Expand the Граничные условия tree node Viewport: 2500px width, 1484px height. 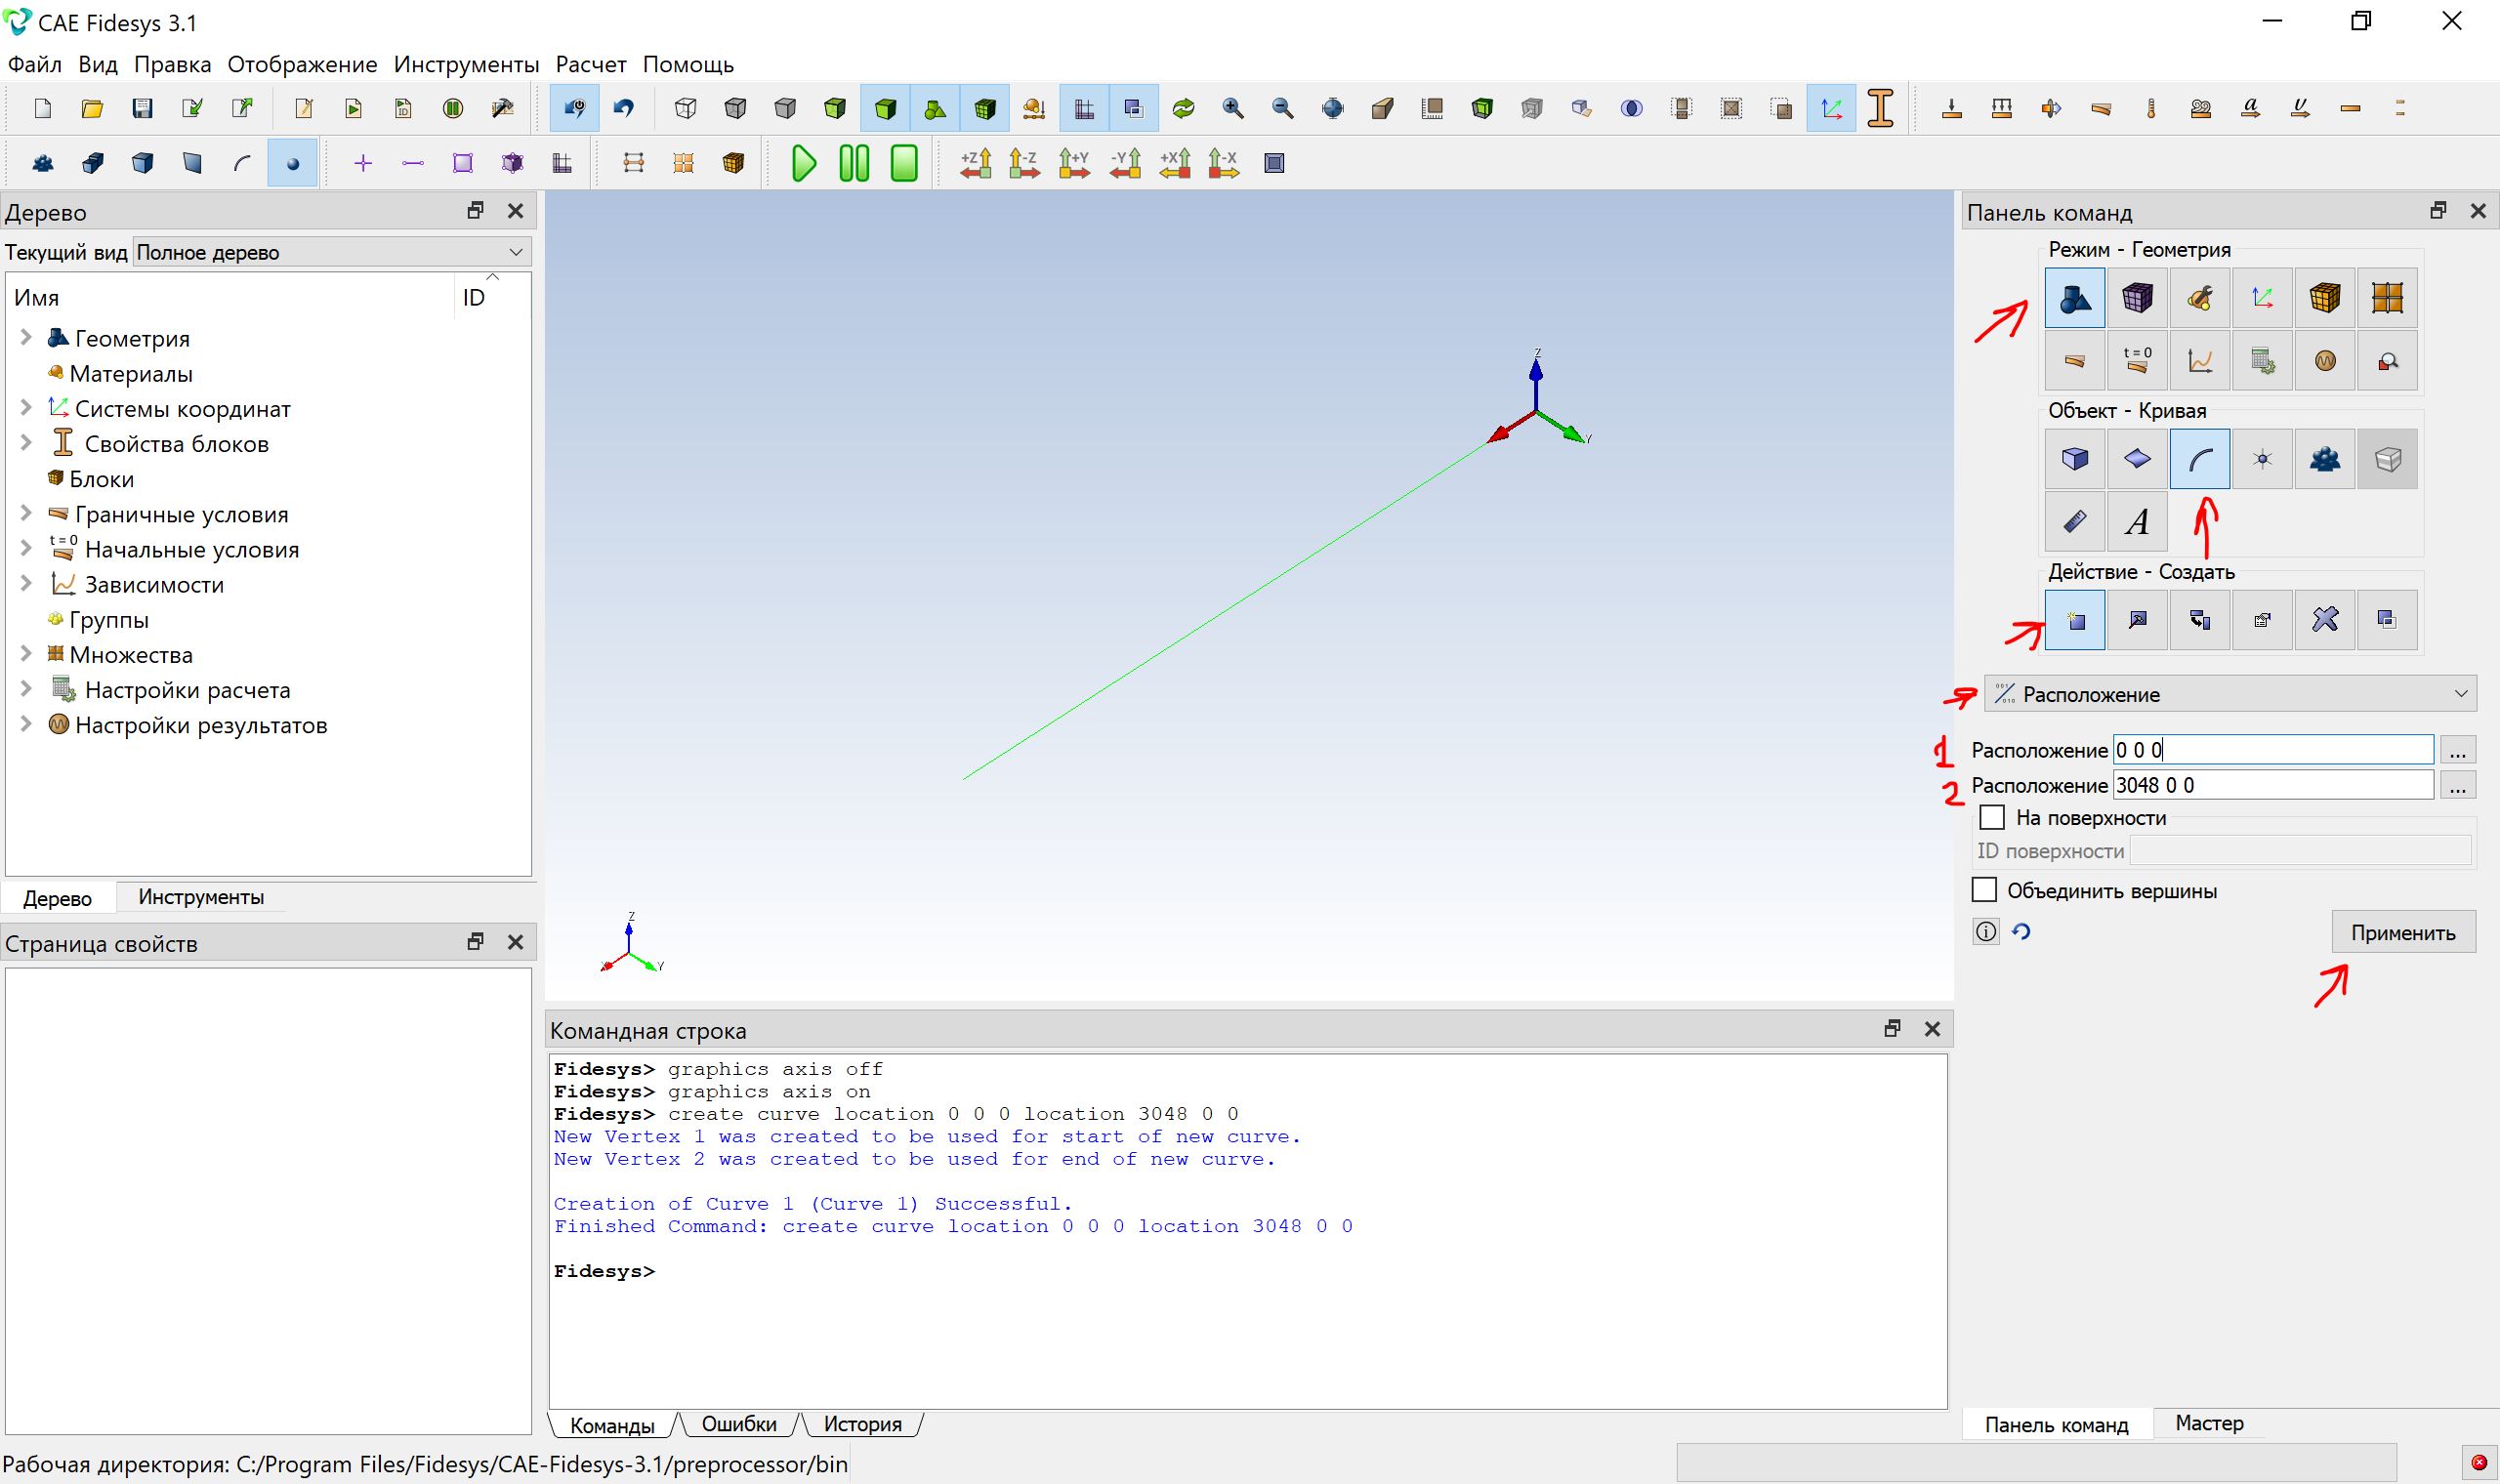pyautogui.click(x=26, y=514)
